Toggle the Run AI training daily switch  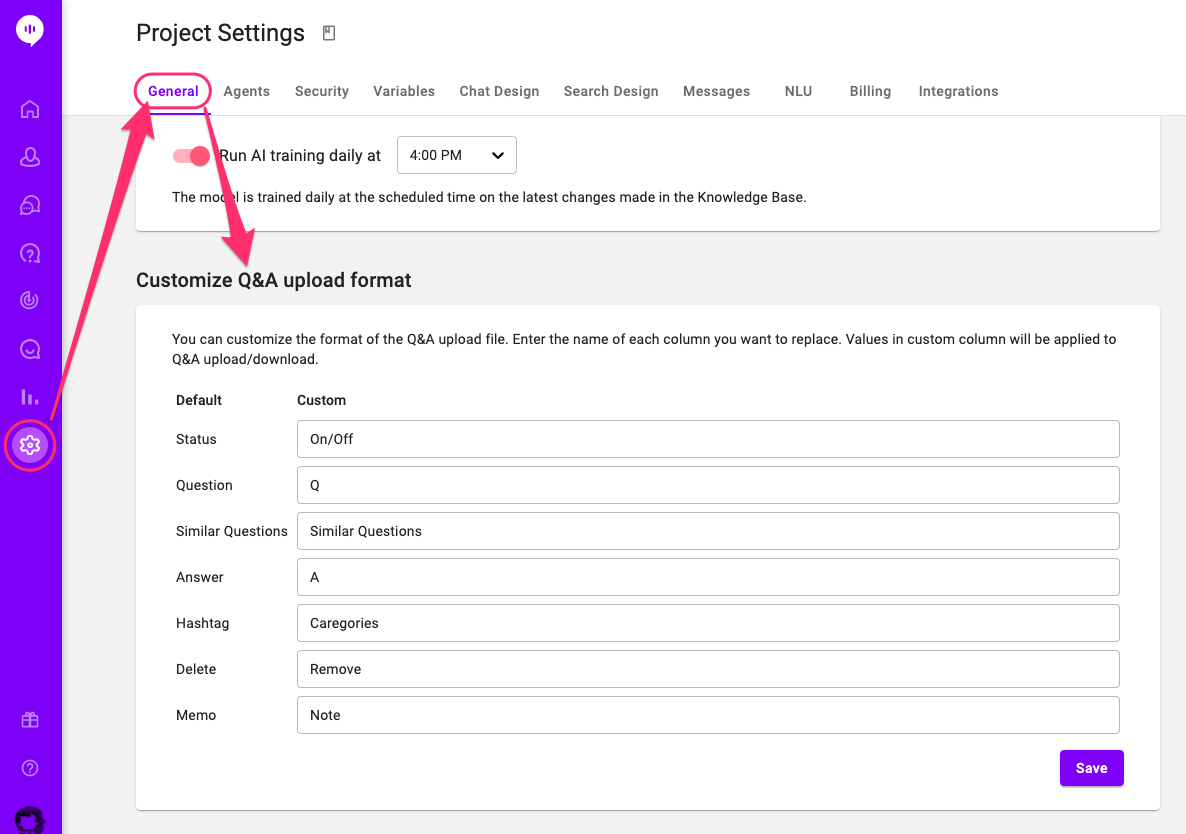coord(191,156)
